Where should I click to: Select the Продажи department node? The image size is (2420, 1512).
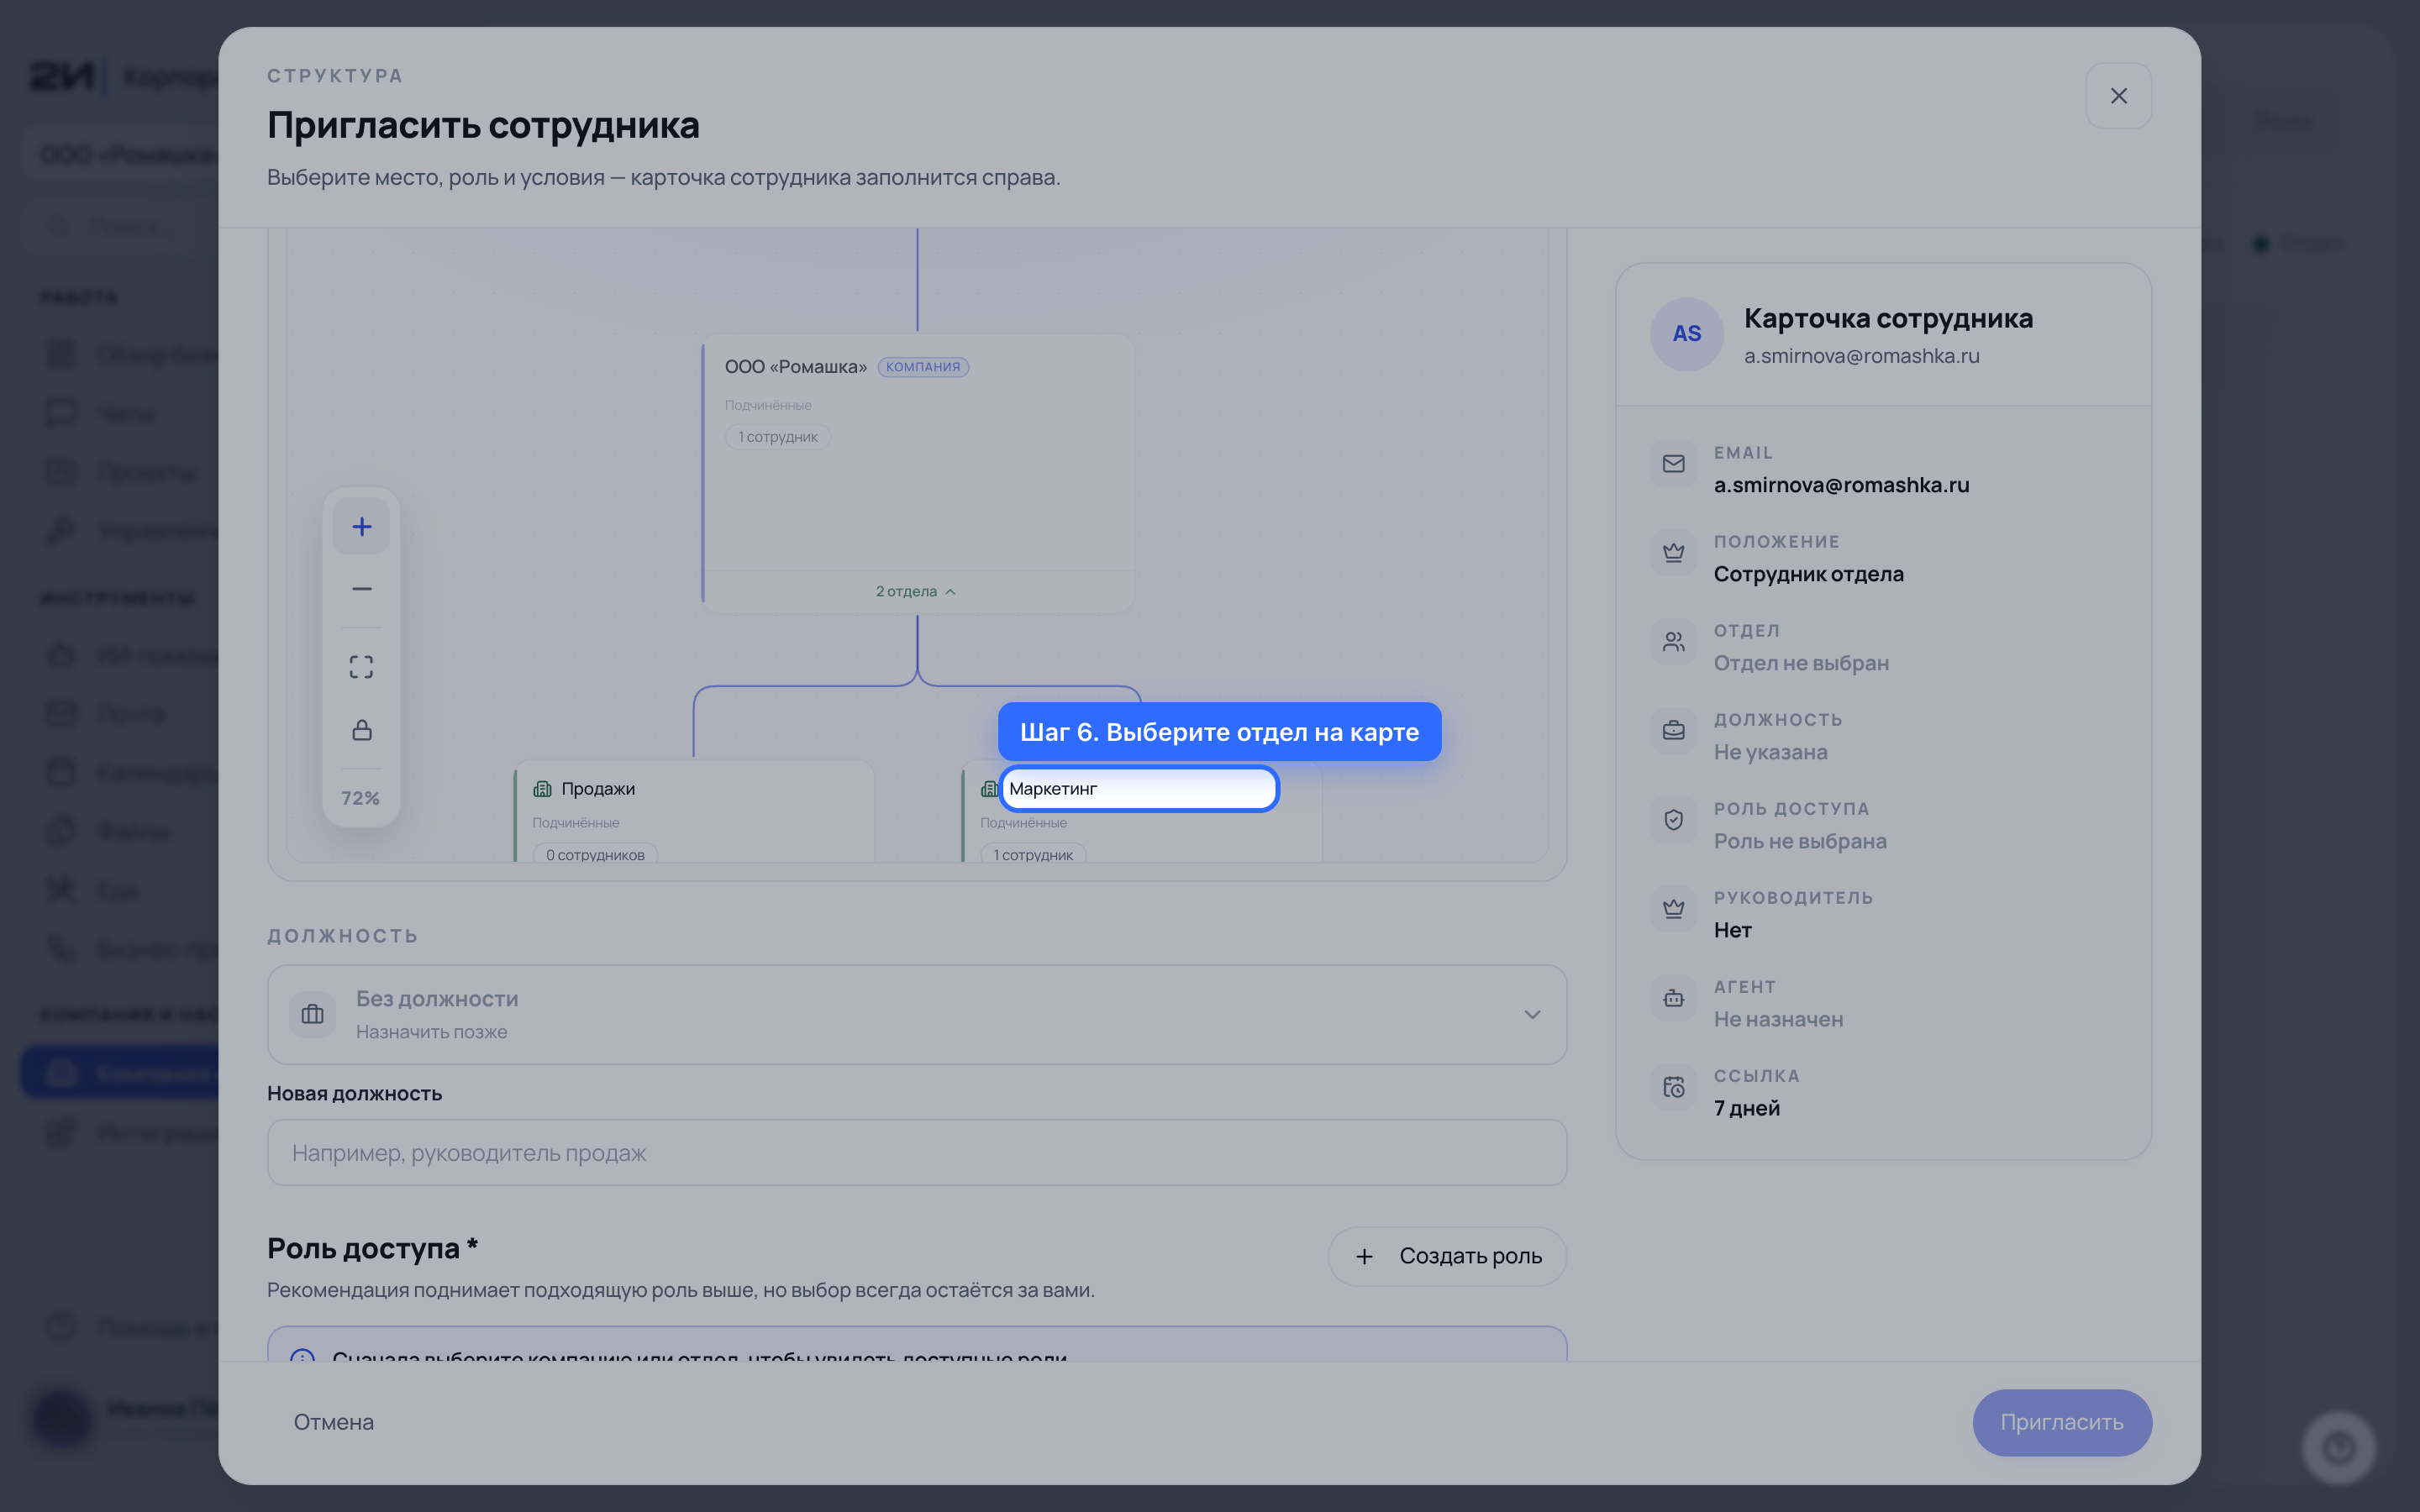[x=694, y=811]
